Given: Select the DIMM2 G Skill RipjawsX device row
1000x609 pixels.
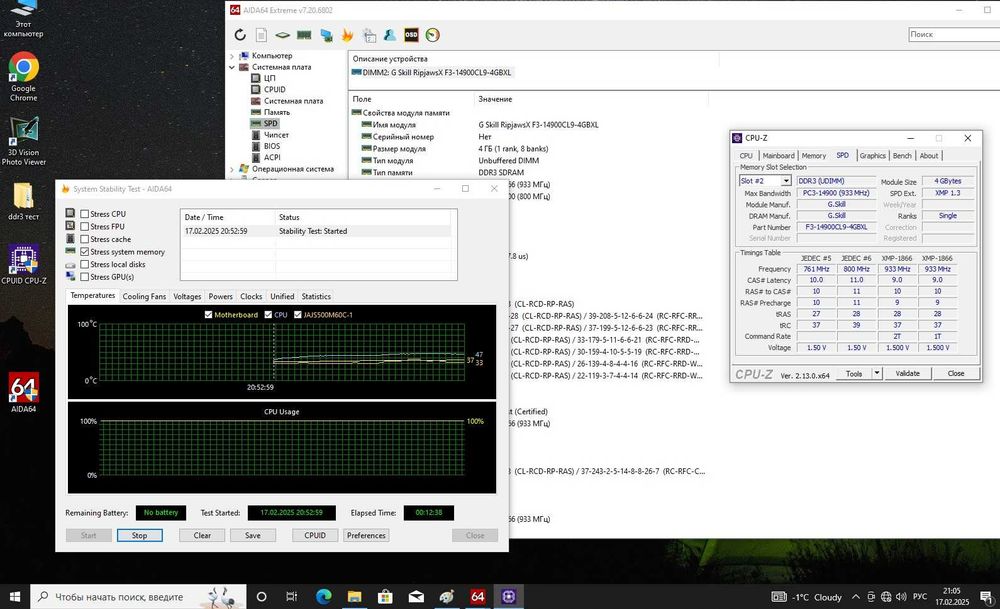Looking at the screenshot, I should (x=432, y=73).
